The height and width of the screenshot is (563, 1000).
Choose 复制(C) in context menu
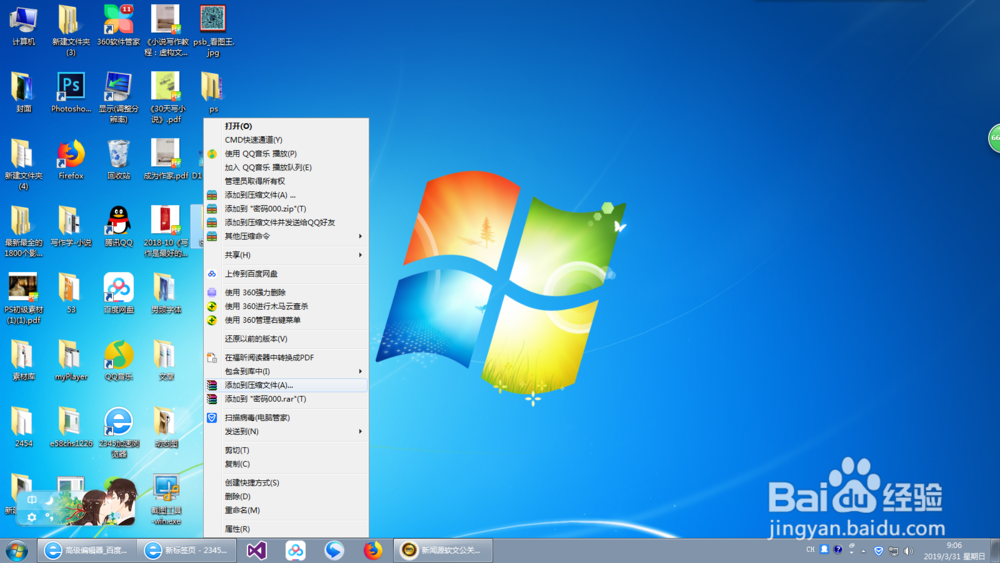coord(286,464)
